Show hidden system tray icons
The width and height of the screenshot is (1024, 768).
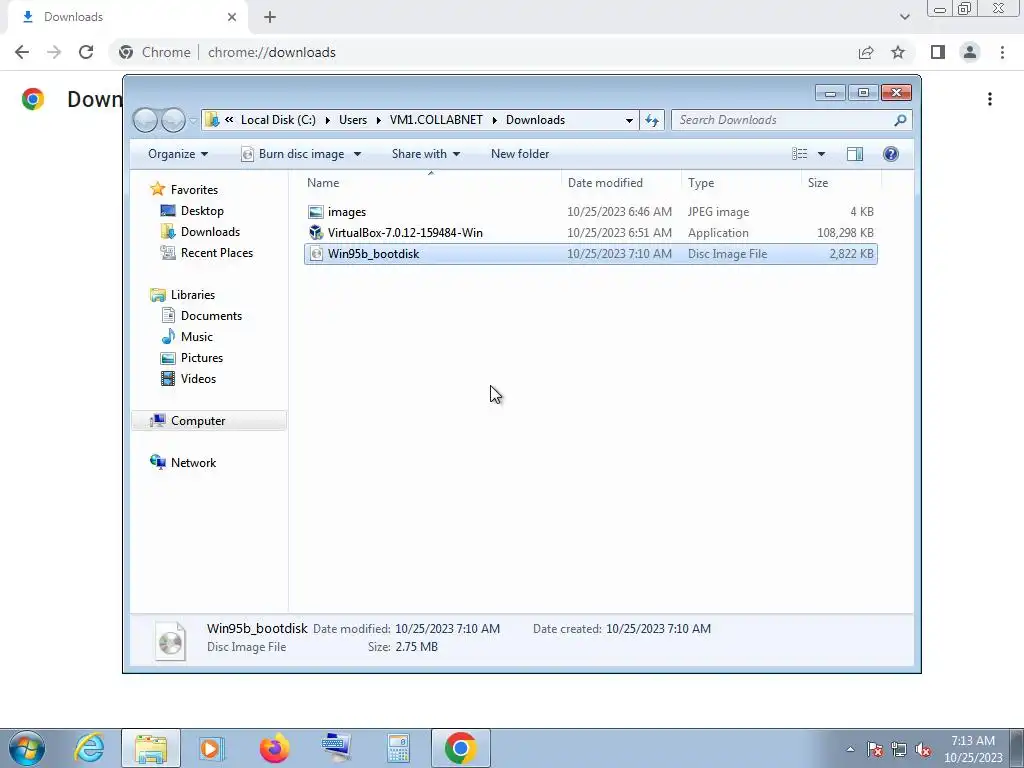850,749
